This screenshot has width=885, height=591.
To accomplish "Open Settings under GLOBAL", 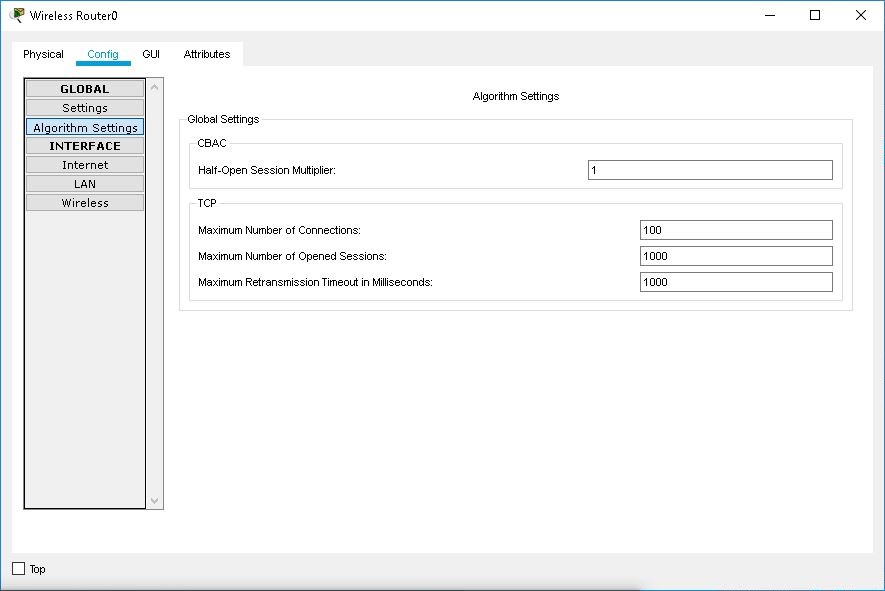I will pyautogui.click(x=84, y=107).
